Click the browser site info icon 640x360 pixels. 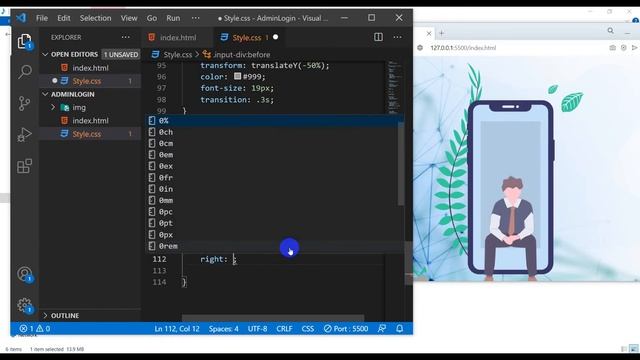420,48
